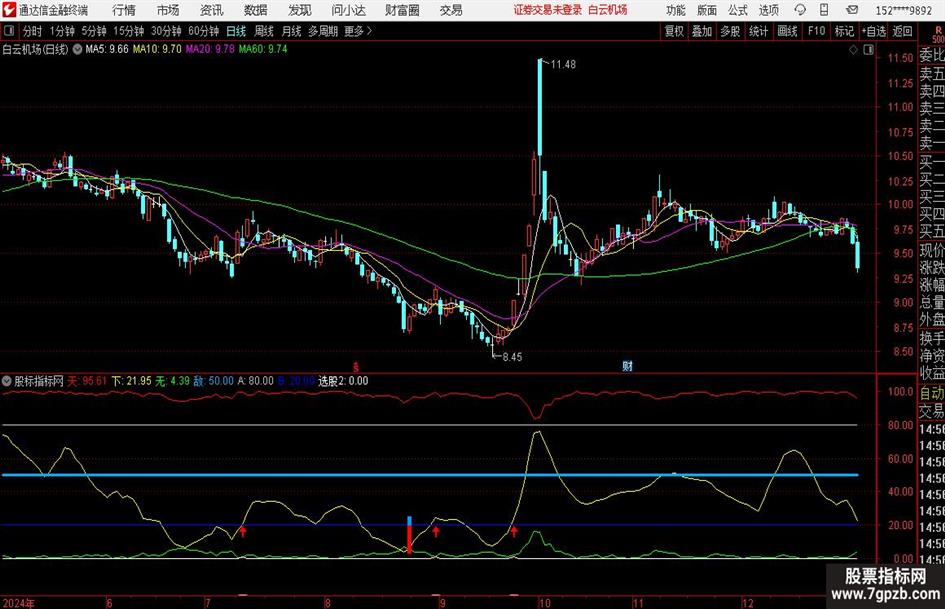Screen dimensions: 945x609
Task: Open the 市场 menu
Action: click(x=168, y=10)
